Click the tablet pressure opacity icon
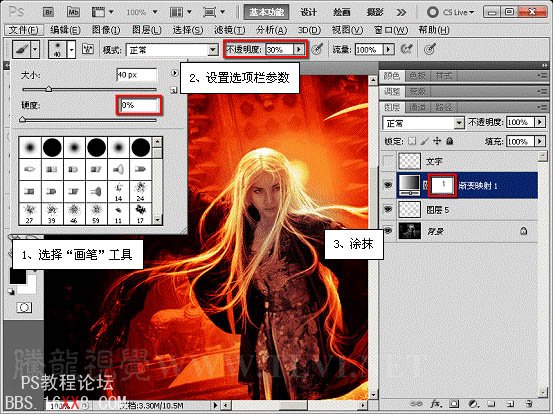The image size is (553, 414). 317,49
